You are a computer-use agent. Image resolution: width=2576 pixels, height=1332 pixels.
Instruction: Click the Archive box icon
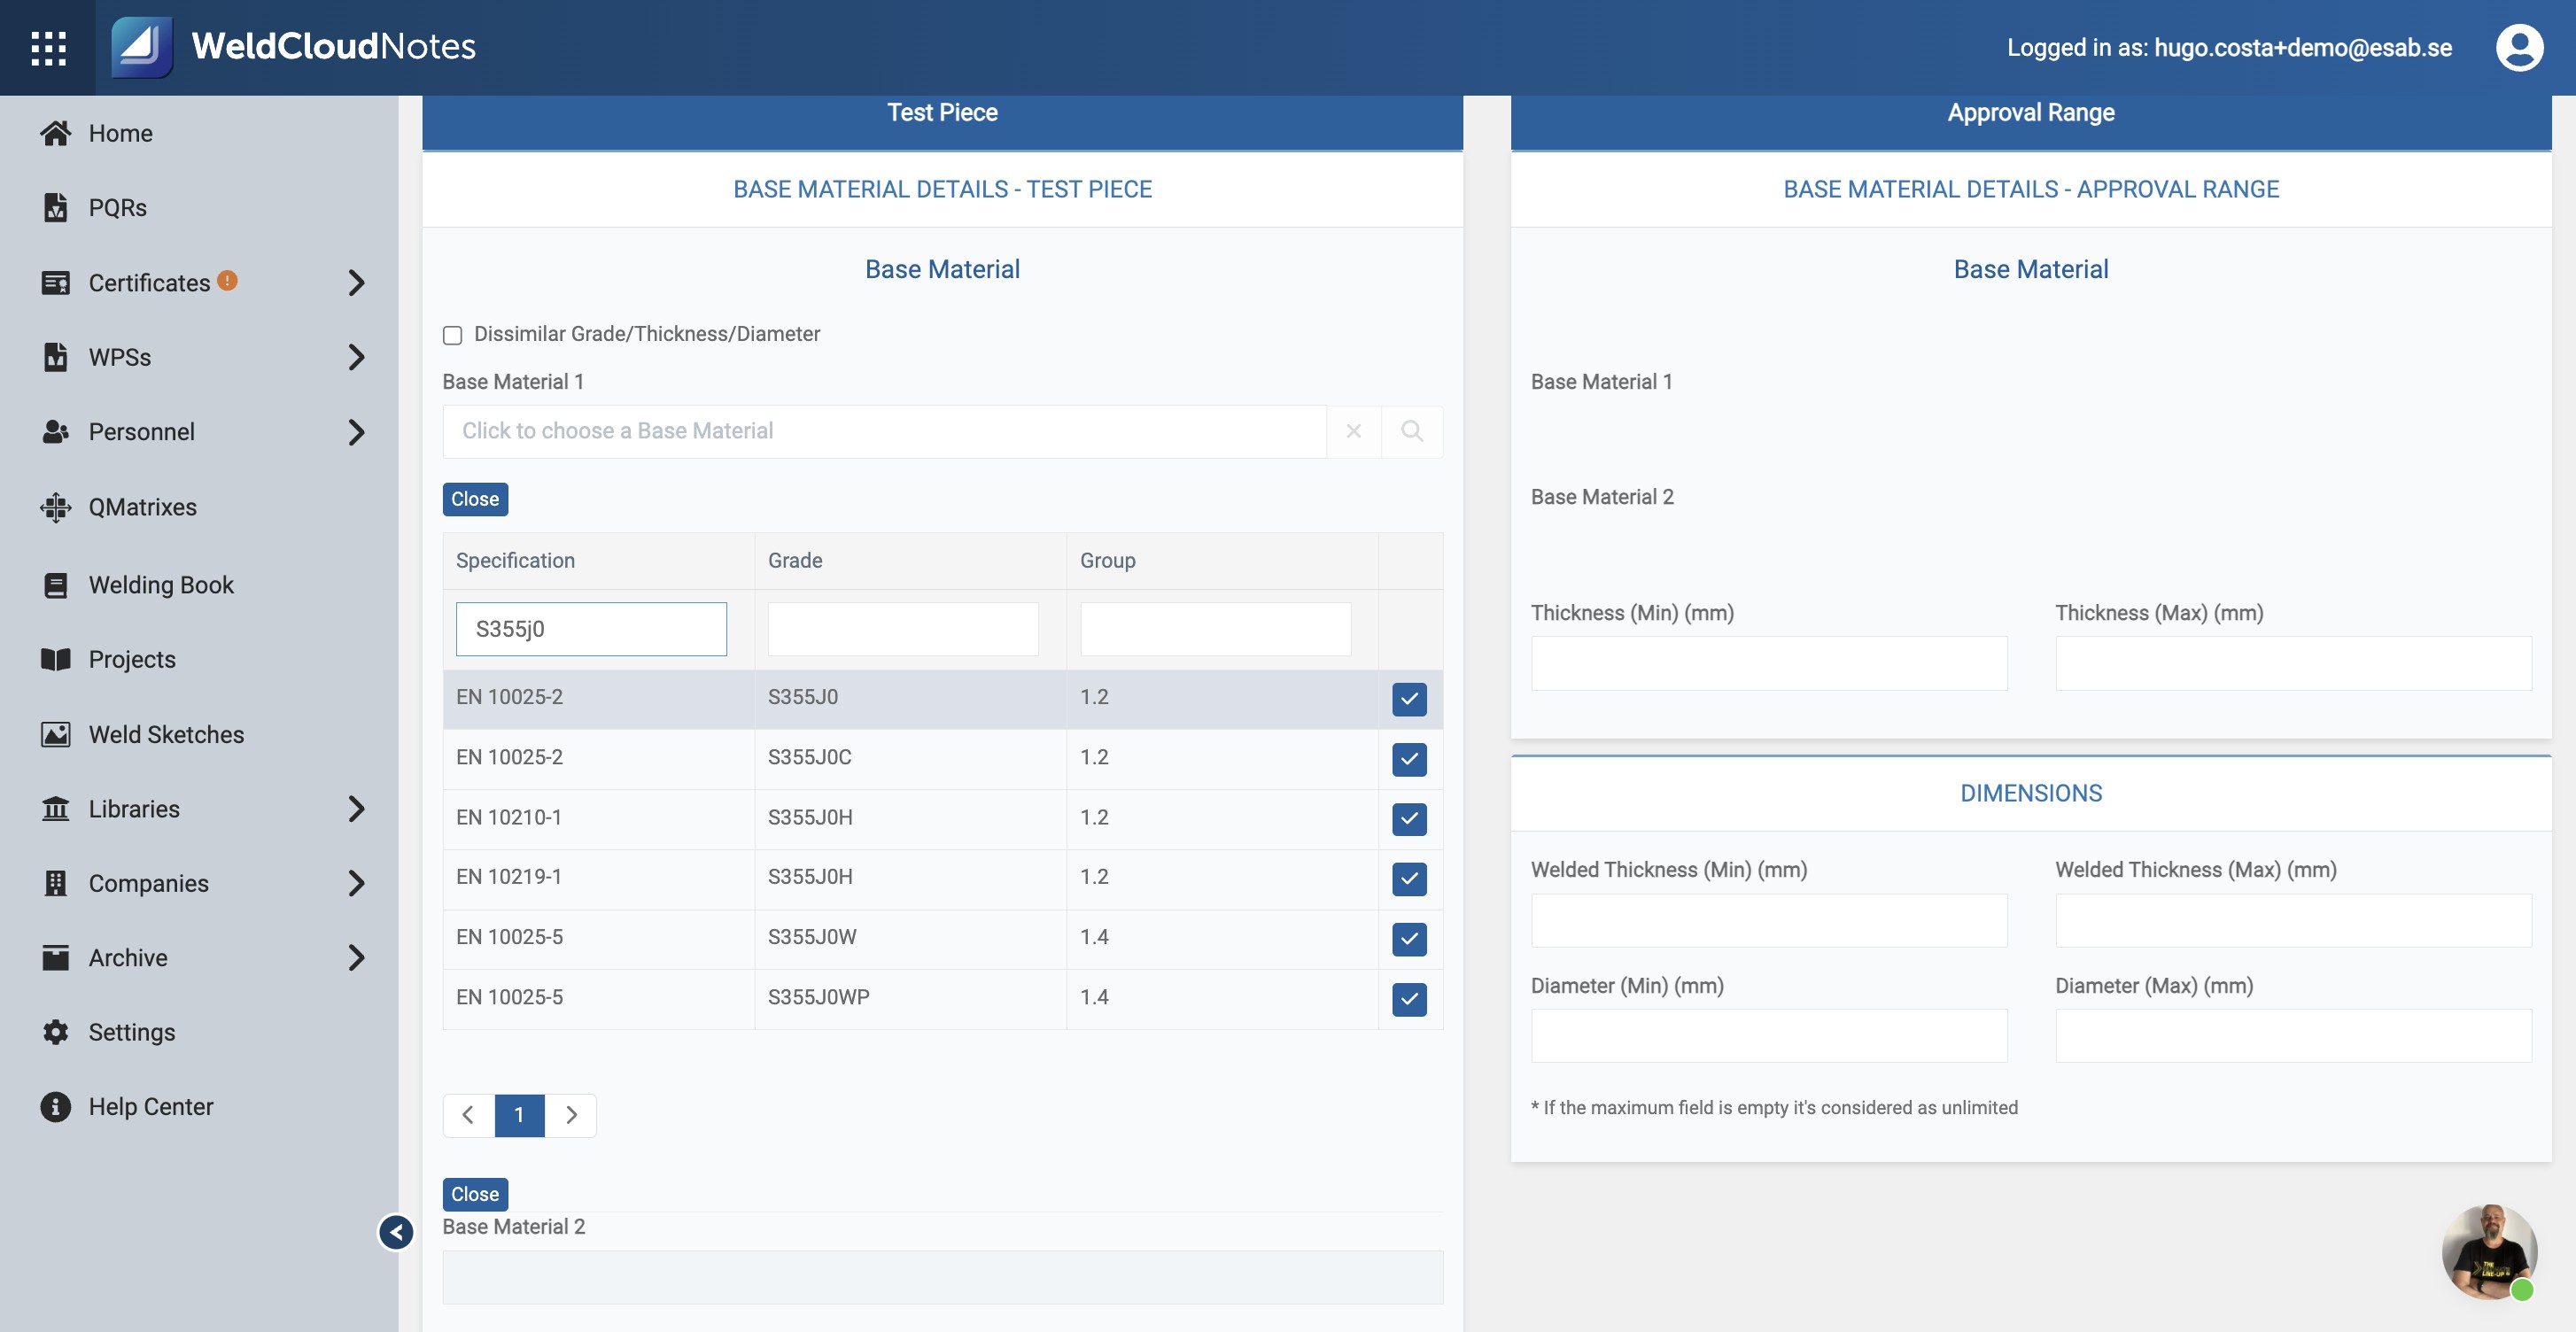56,957
